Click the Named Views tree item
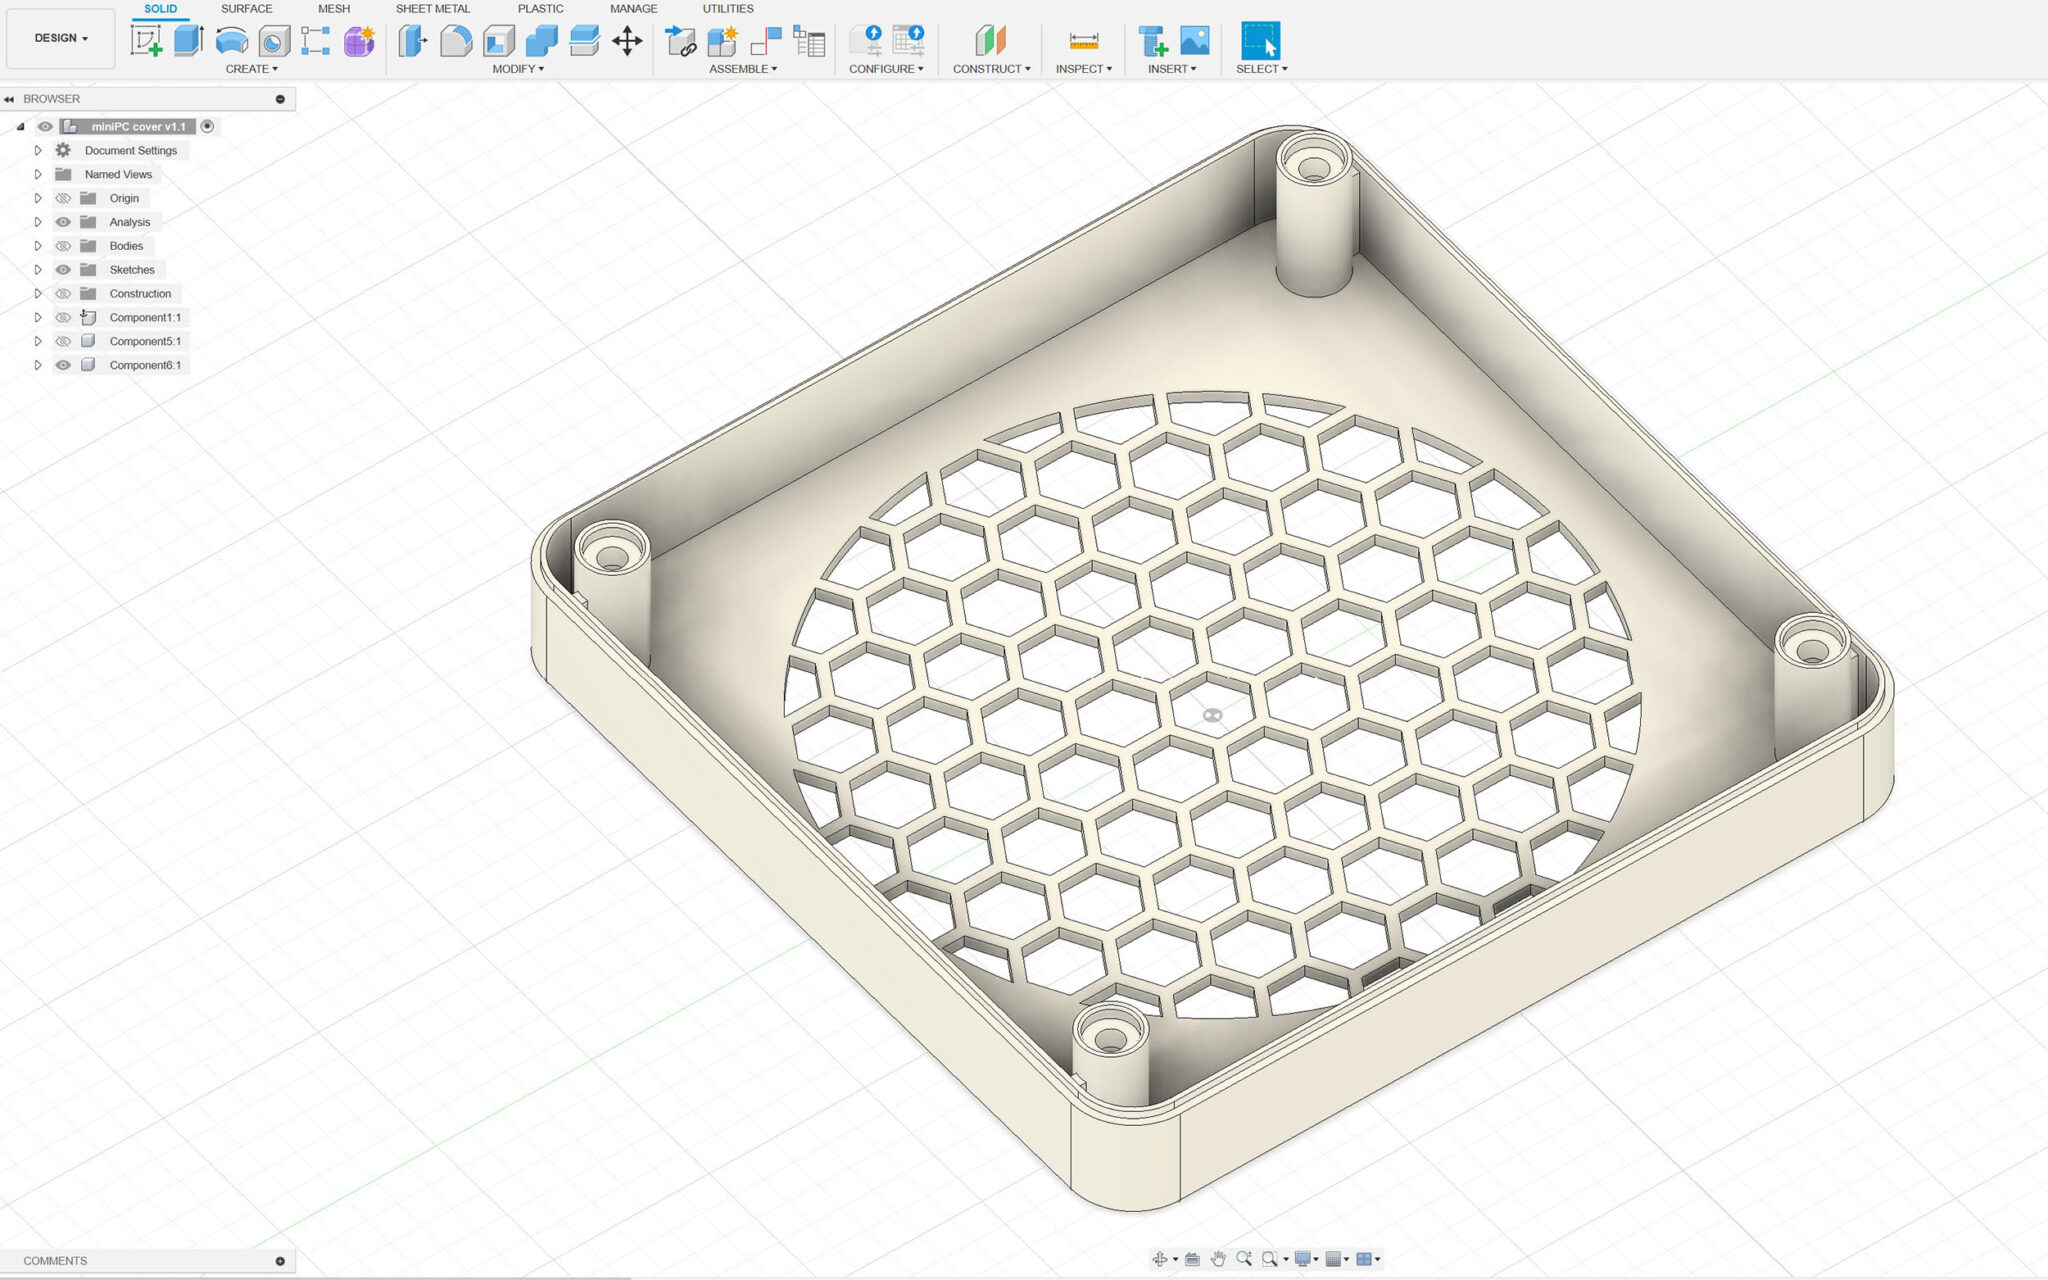The height and width of the screenshot is (1280, 2048). tap(118, 174)
